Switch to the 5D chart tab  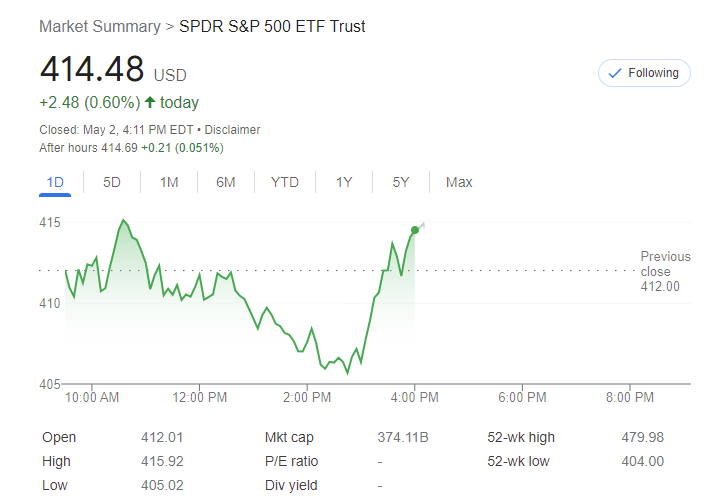coord(112,182)
